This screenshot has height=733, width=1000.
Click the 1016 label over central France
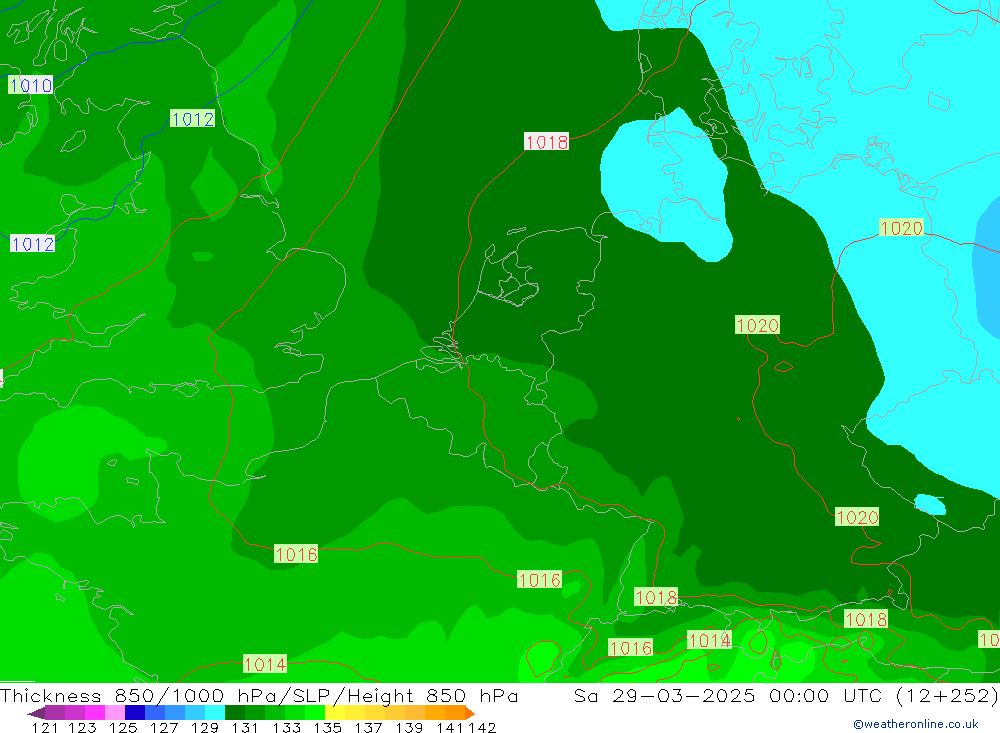tap(296, 554)
